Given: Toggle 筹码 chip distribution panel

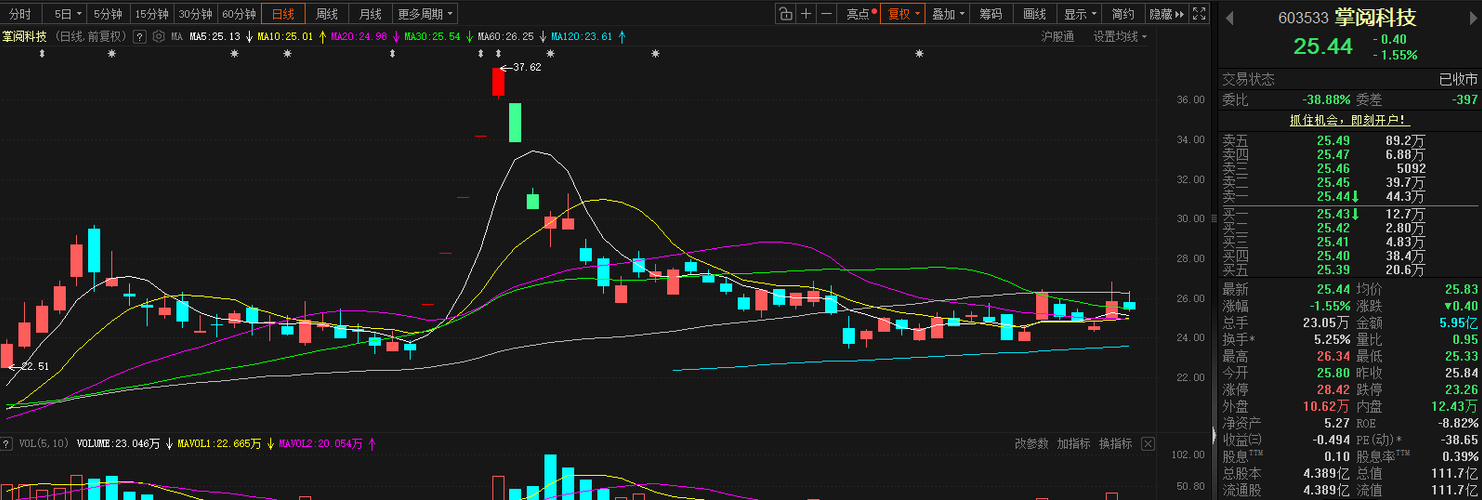Looking at the screenshot, I should click(990, 14).
